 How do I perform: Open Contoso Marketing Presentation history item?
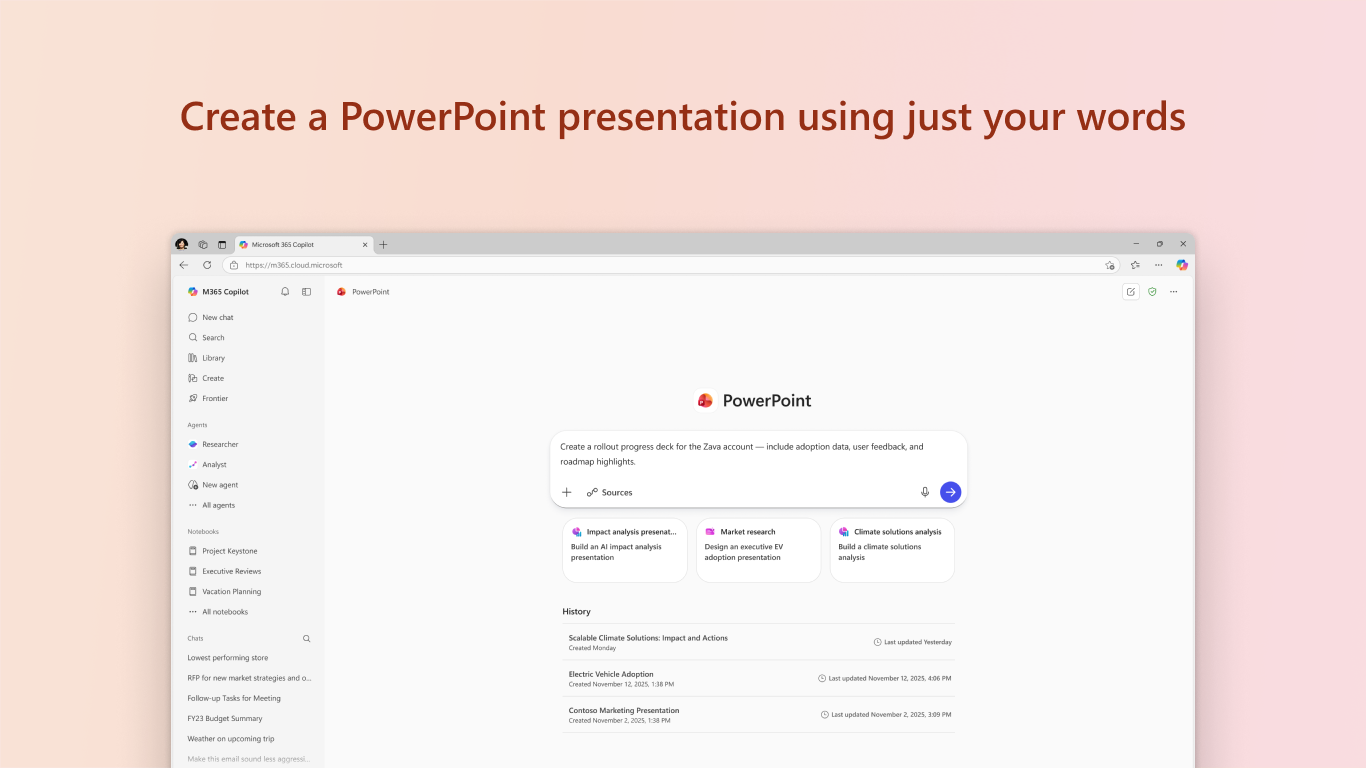click(x=759, y=714)
